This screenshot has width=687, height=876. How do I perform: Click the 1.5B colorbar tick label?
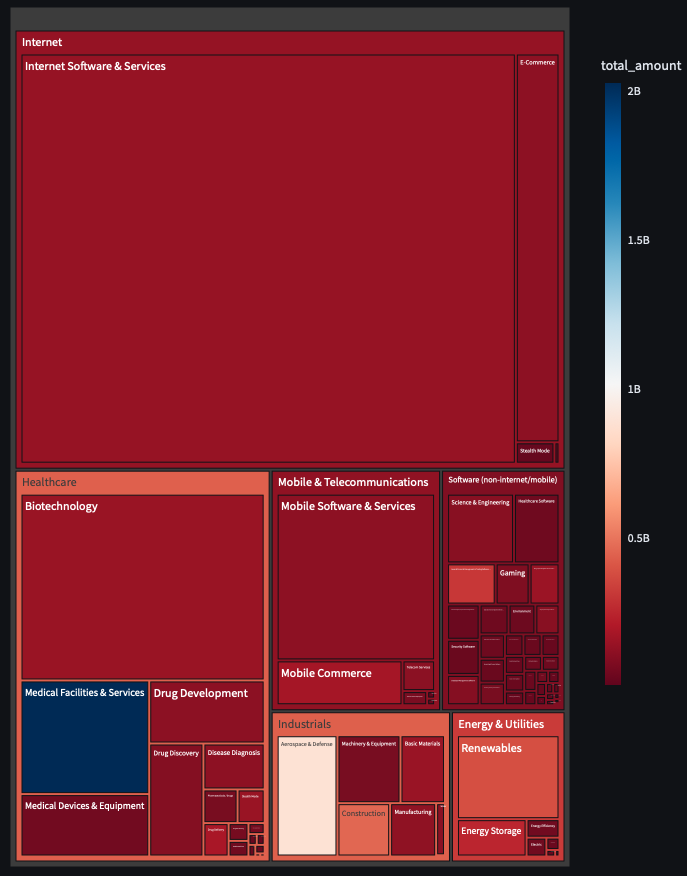(x=638, y=240)
